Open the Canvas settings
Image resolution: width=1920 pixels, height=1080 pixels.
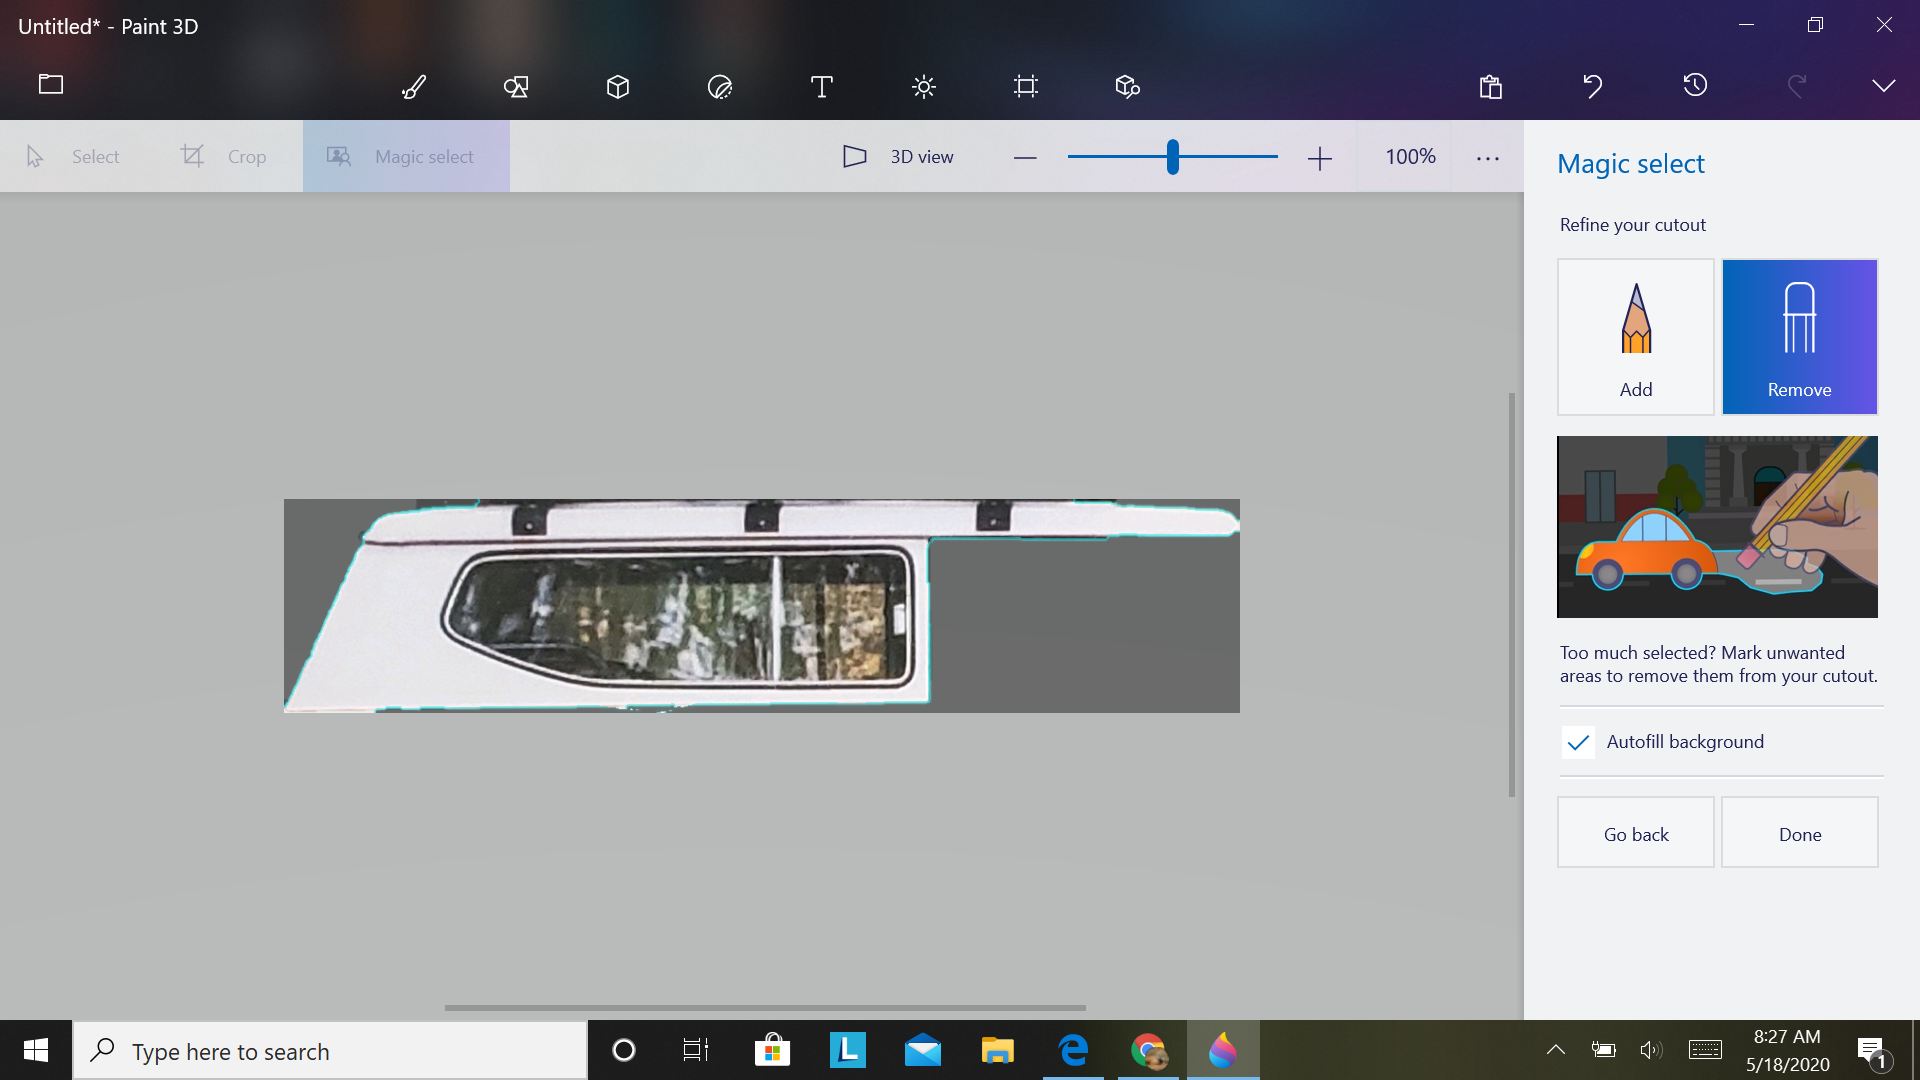[x=1025, y=87]
